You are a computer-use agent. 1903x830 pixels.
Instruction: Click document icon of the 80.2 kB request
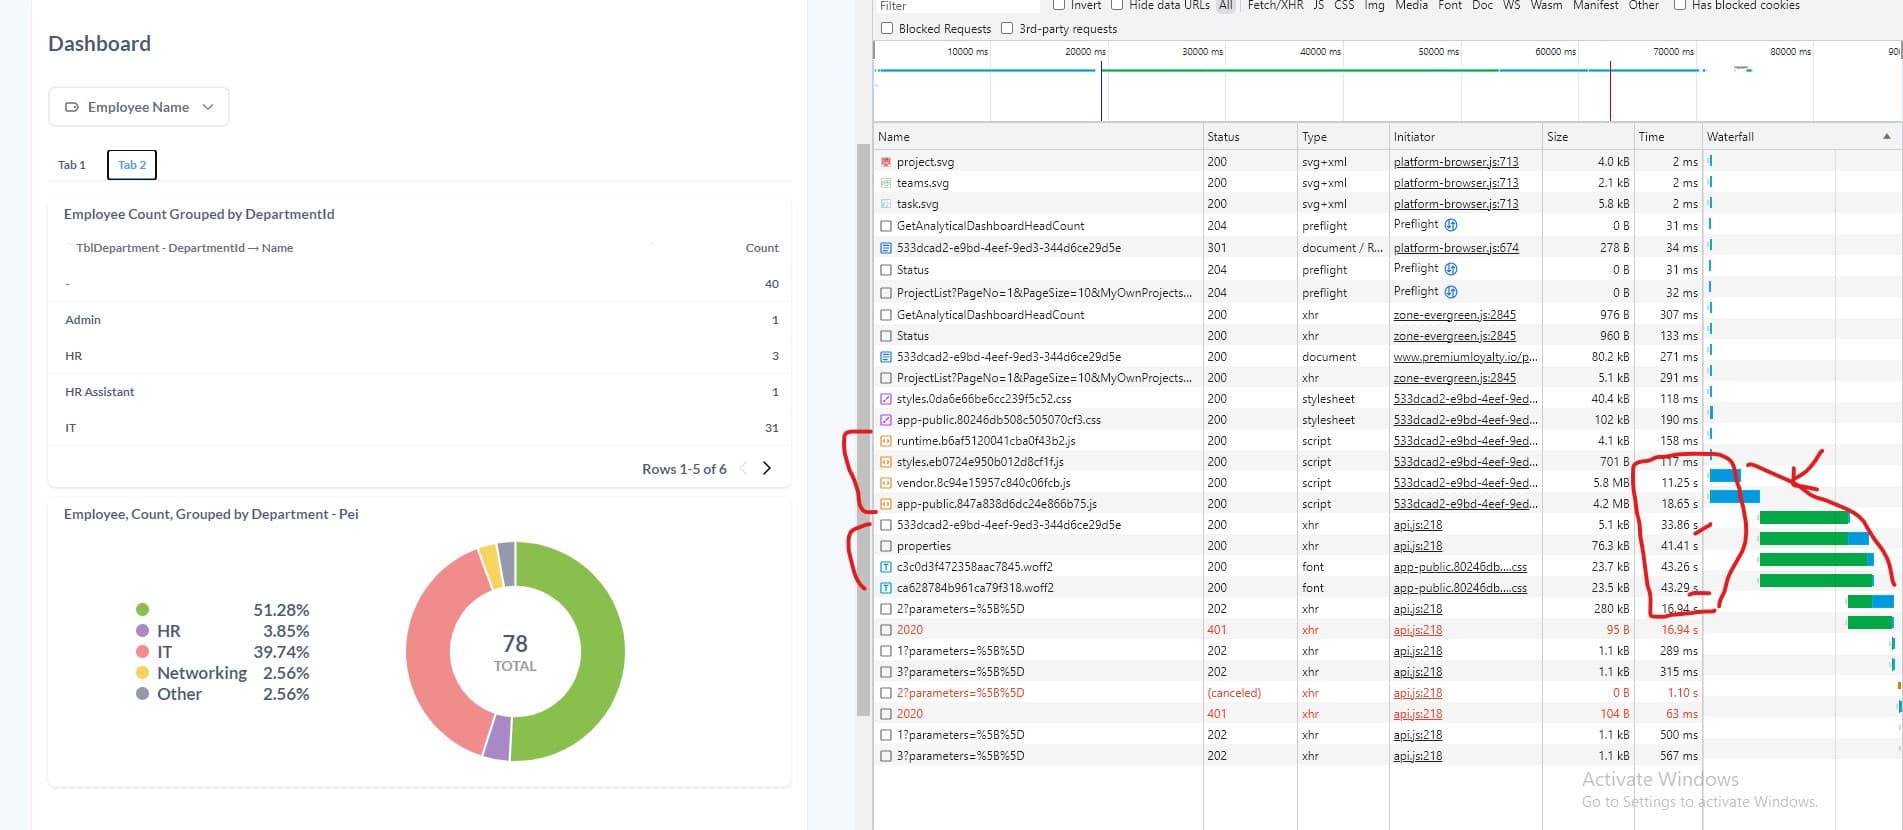885,357
